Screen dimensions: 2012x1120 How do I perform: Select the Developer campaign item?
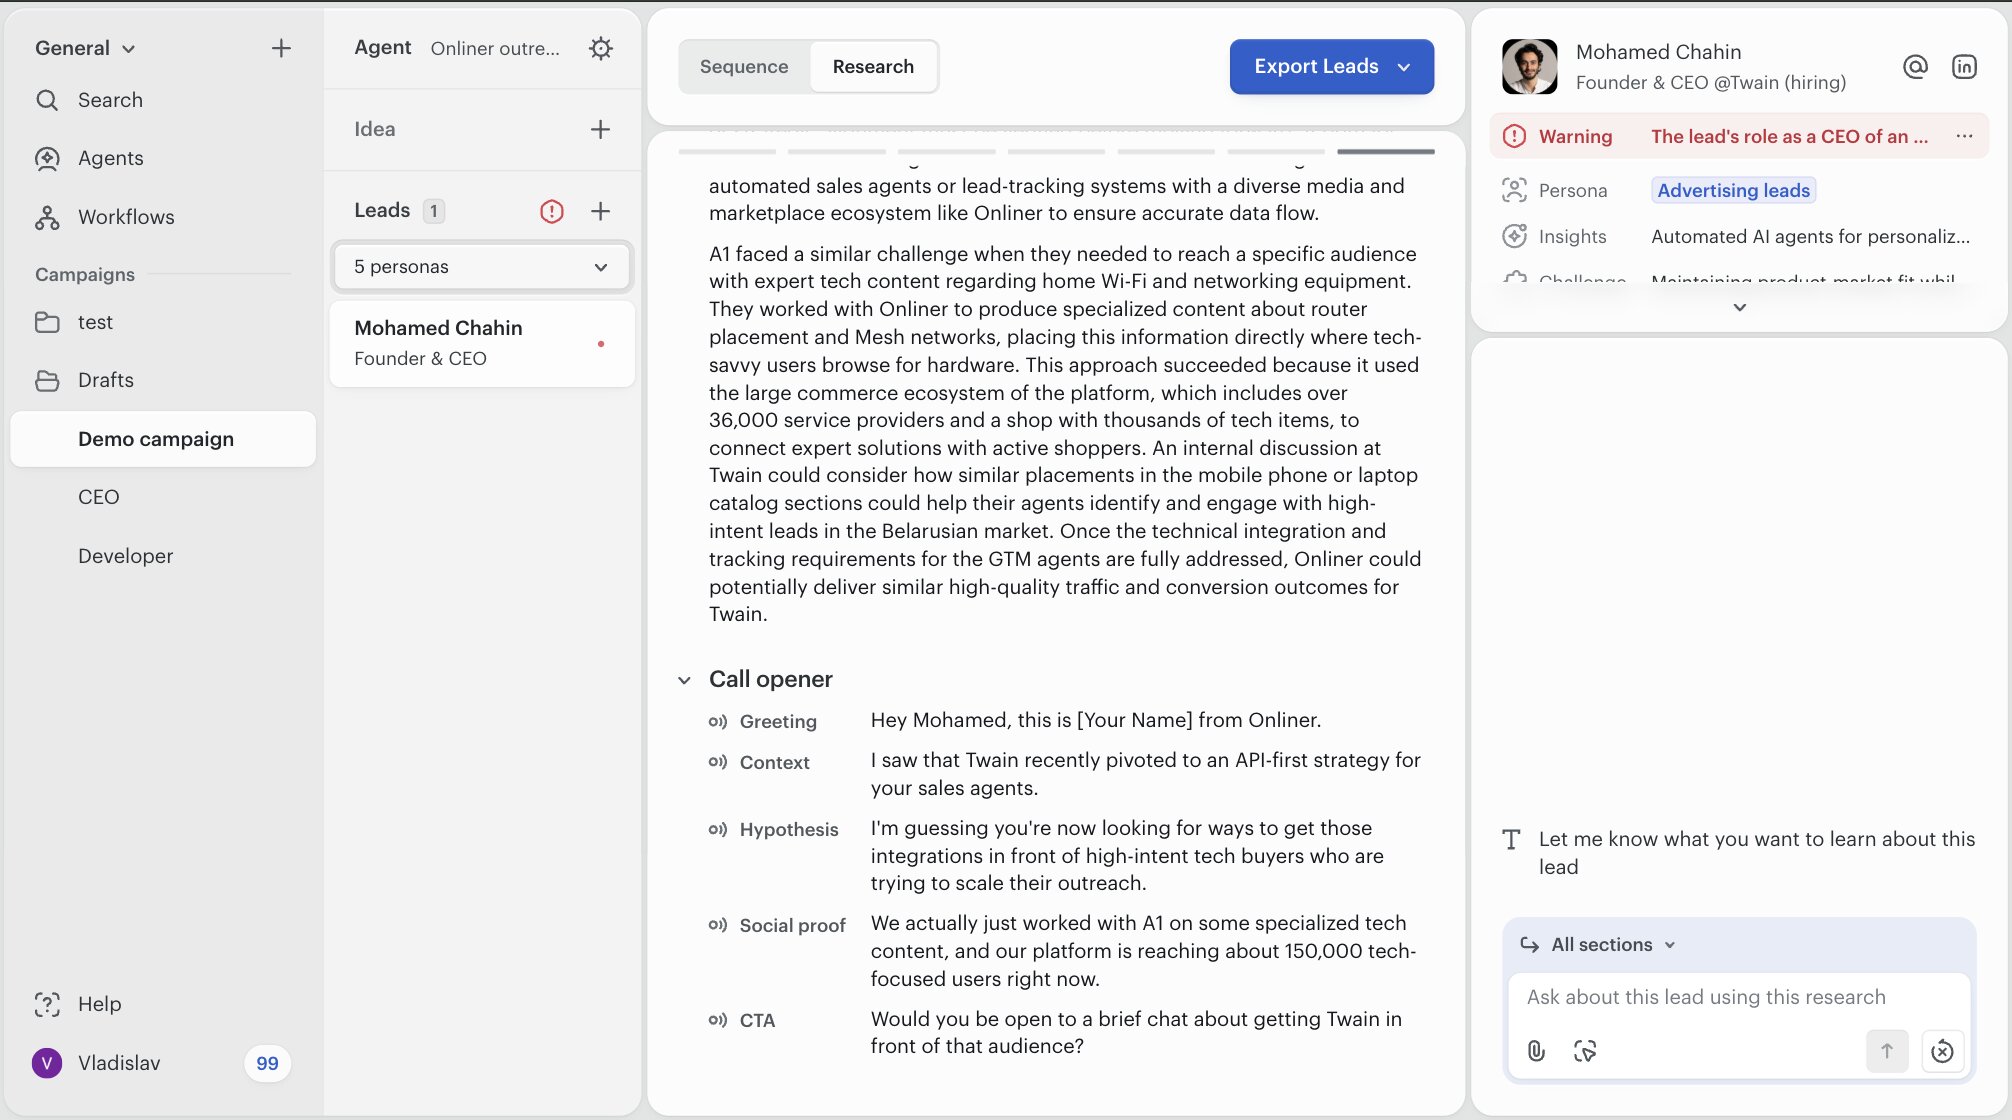(125, 556)
